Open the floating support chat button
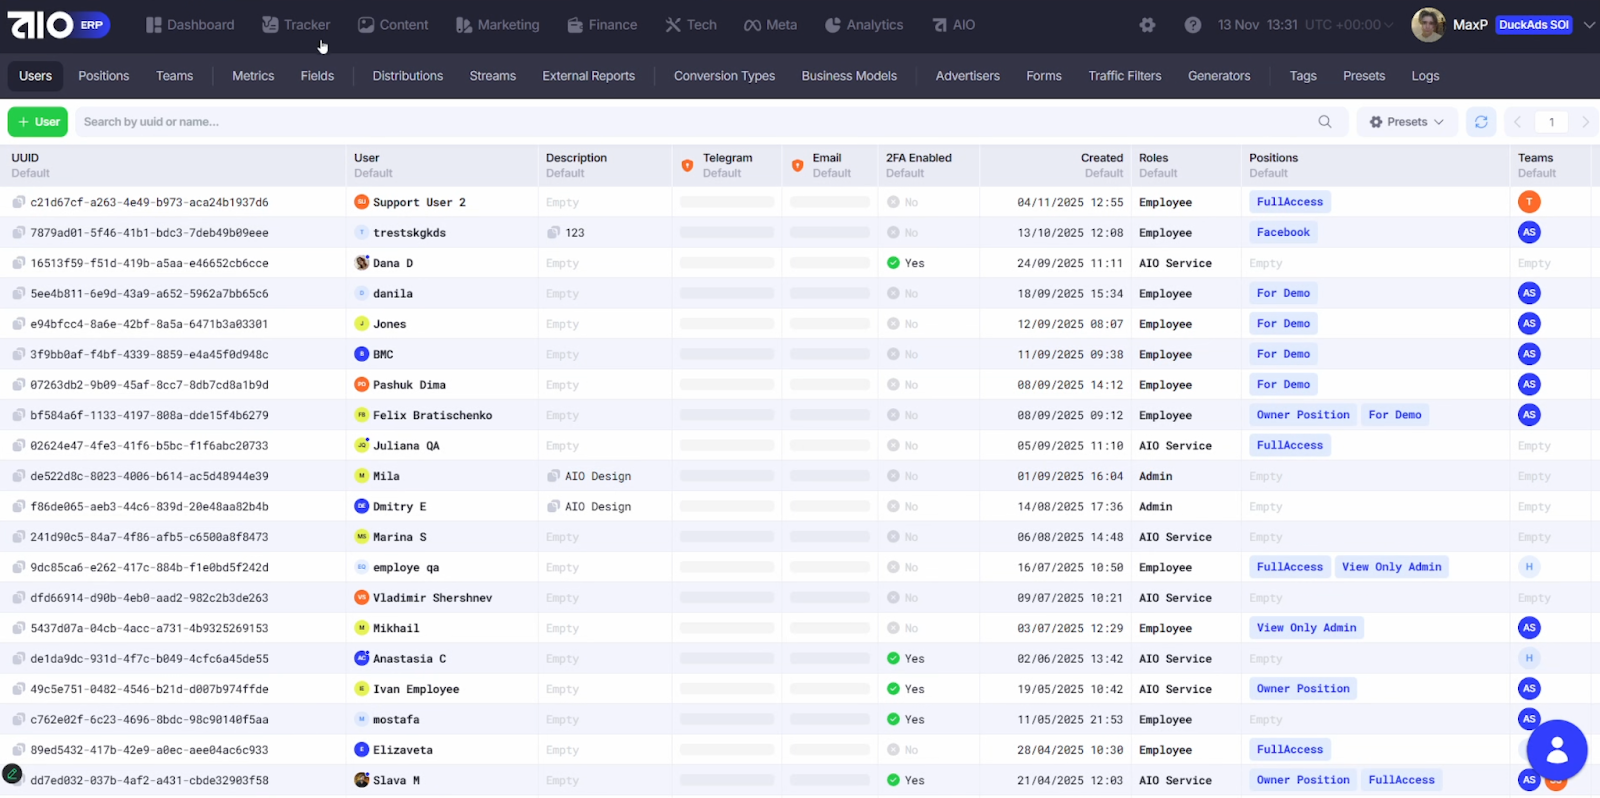The image size is (1600, 798). (x=1556, y=750)
